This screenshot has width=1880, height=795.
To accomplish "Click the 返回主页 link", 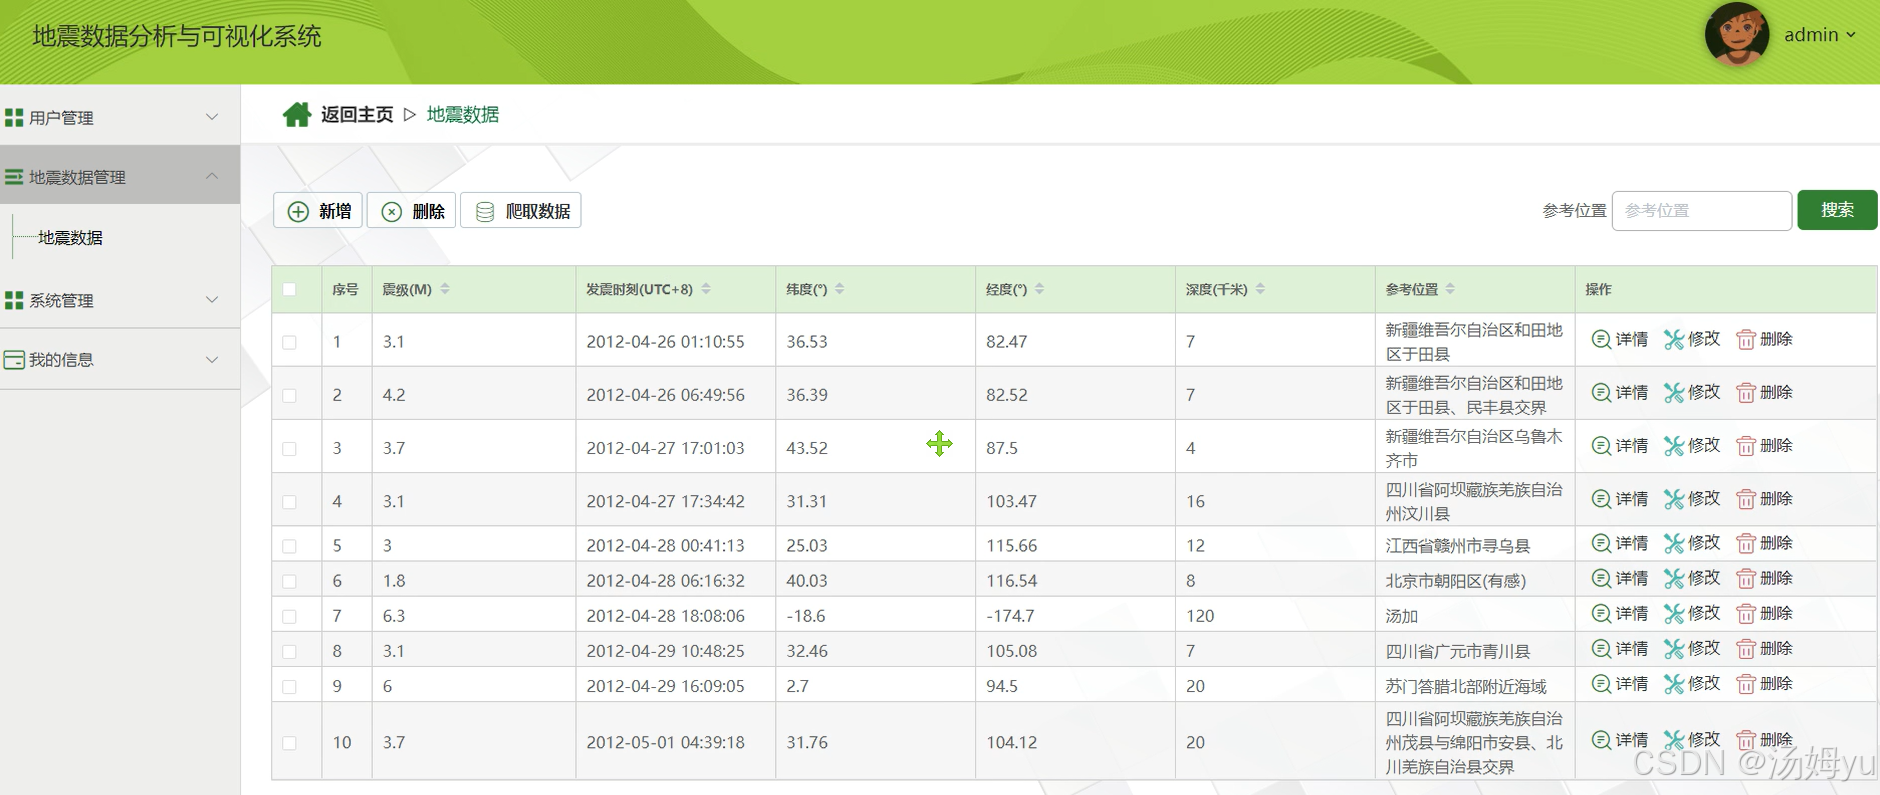I will (357, 115).
